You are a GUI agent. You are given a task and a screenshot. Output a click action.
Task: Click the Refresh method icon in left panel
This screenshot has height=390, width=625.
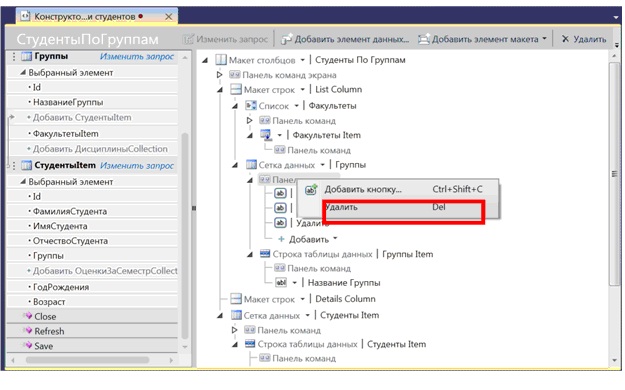pos(28,331)
